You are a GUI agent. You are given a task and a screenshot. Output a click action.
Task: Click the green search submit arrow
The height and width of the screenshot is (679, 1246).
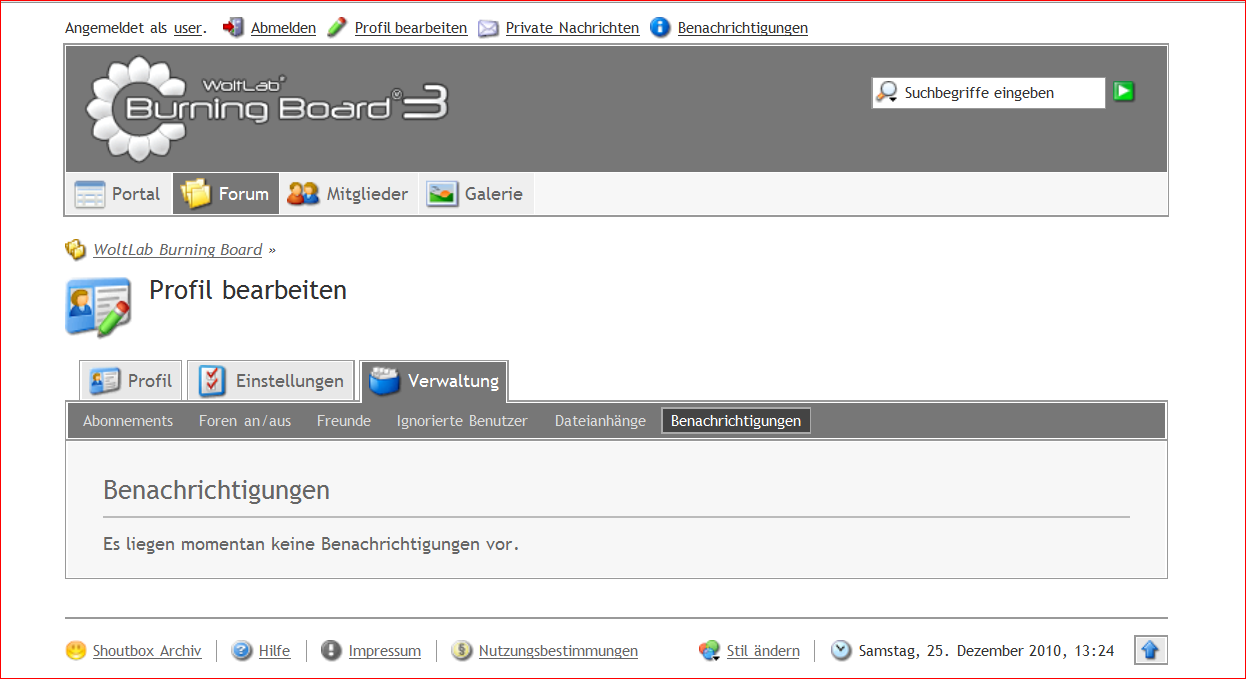click(x=1124, y=92)
